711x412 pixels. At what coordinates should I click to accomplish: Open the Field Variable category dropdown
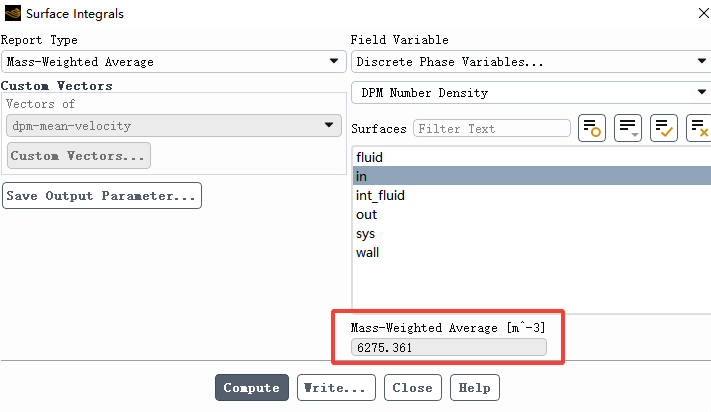tap(531, 62)
